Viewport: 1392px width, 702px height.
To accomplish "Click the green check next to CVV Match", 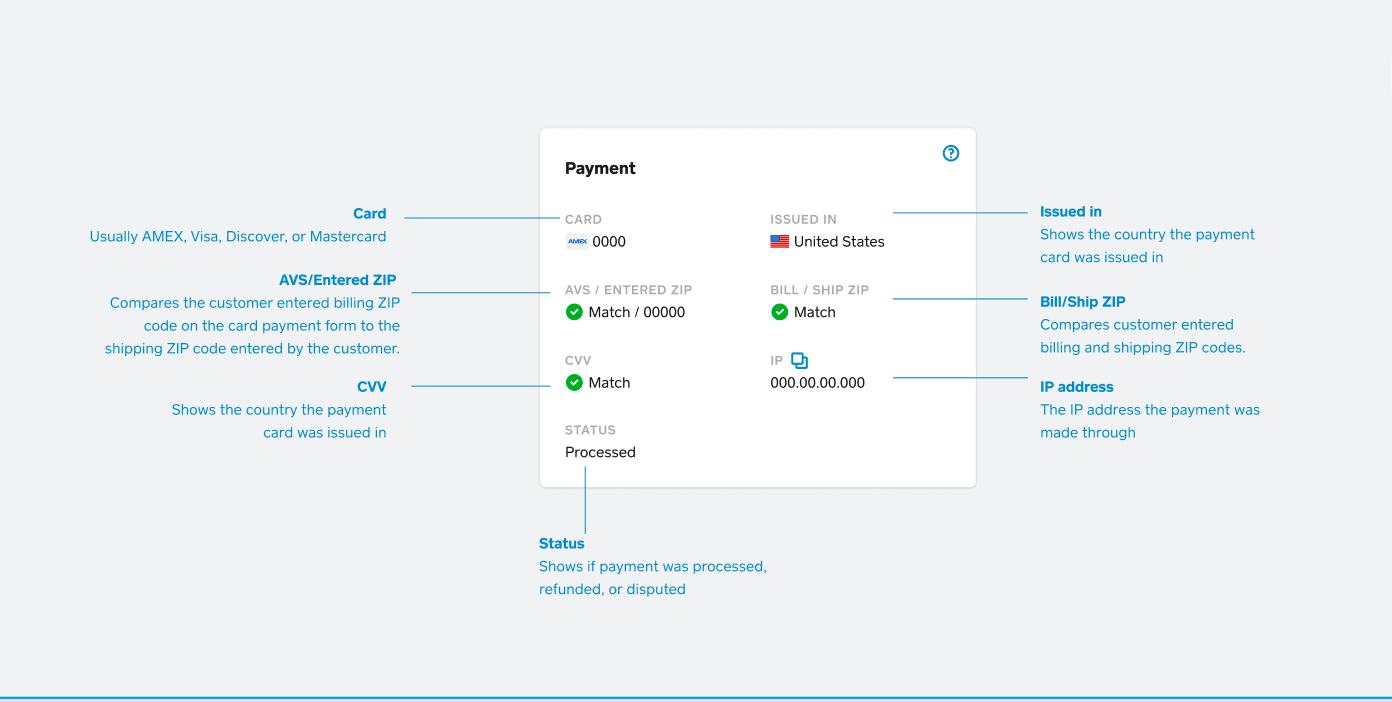I will tap(574, 382).
